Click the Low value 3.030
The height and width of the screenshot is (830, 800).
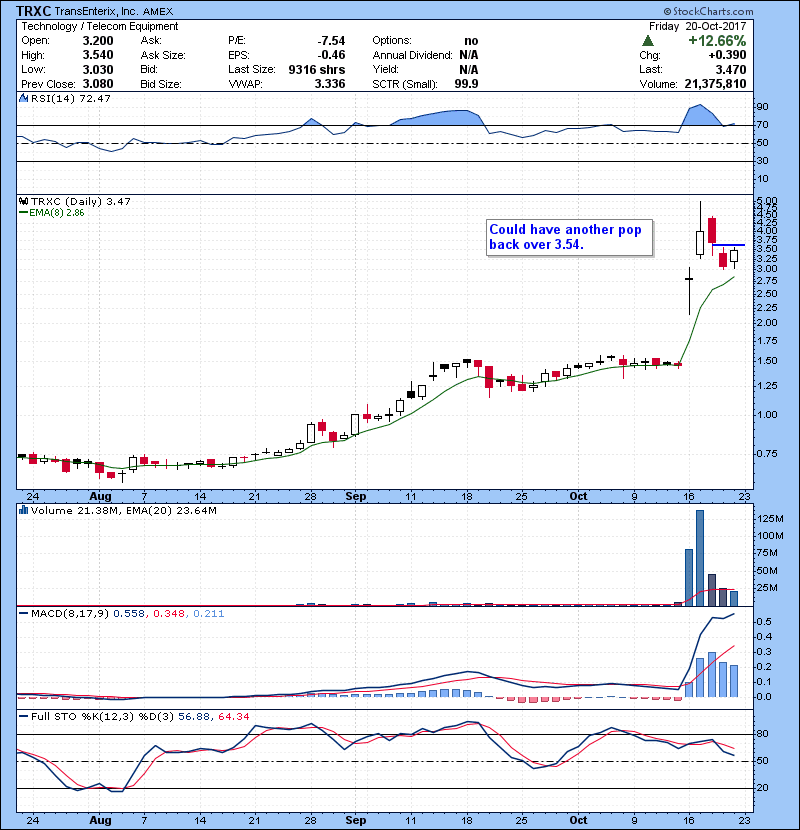coord(98,69)
